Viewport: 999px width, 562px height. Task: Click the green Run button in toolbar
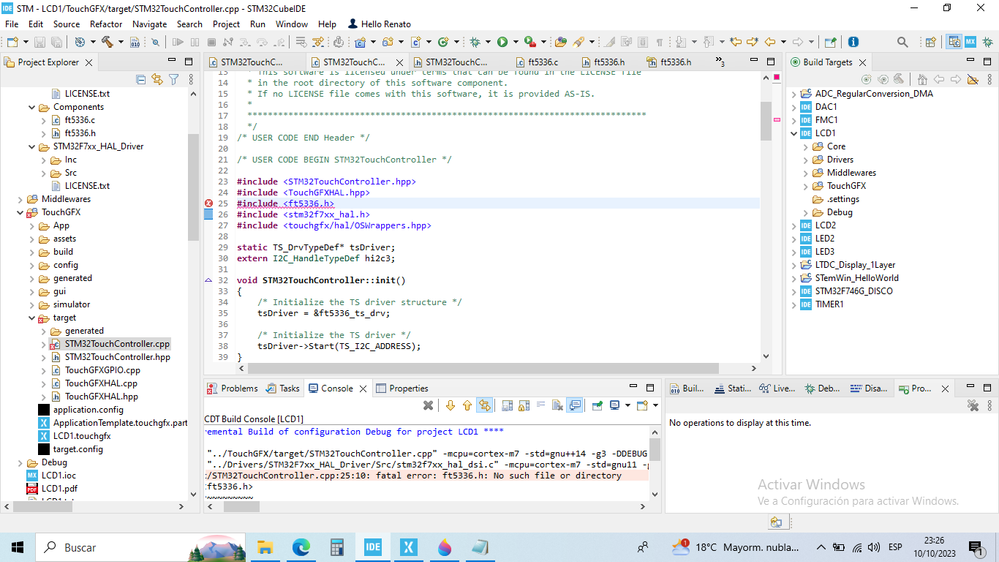click(502, 42)
